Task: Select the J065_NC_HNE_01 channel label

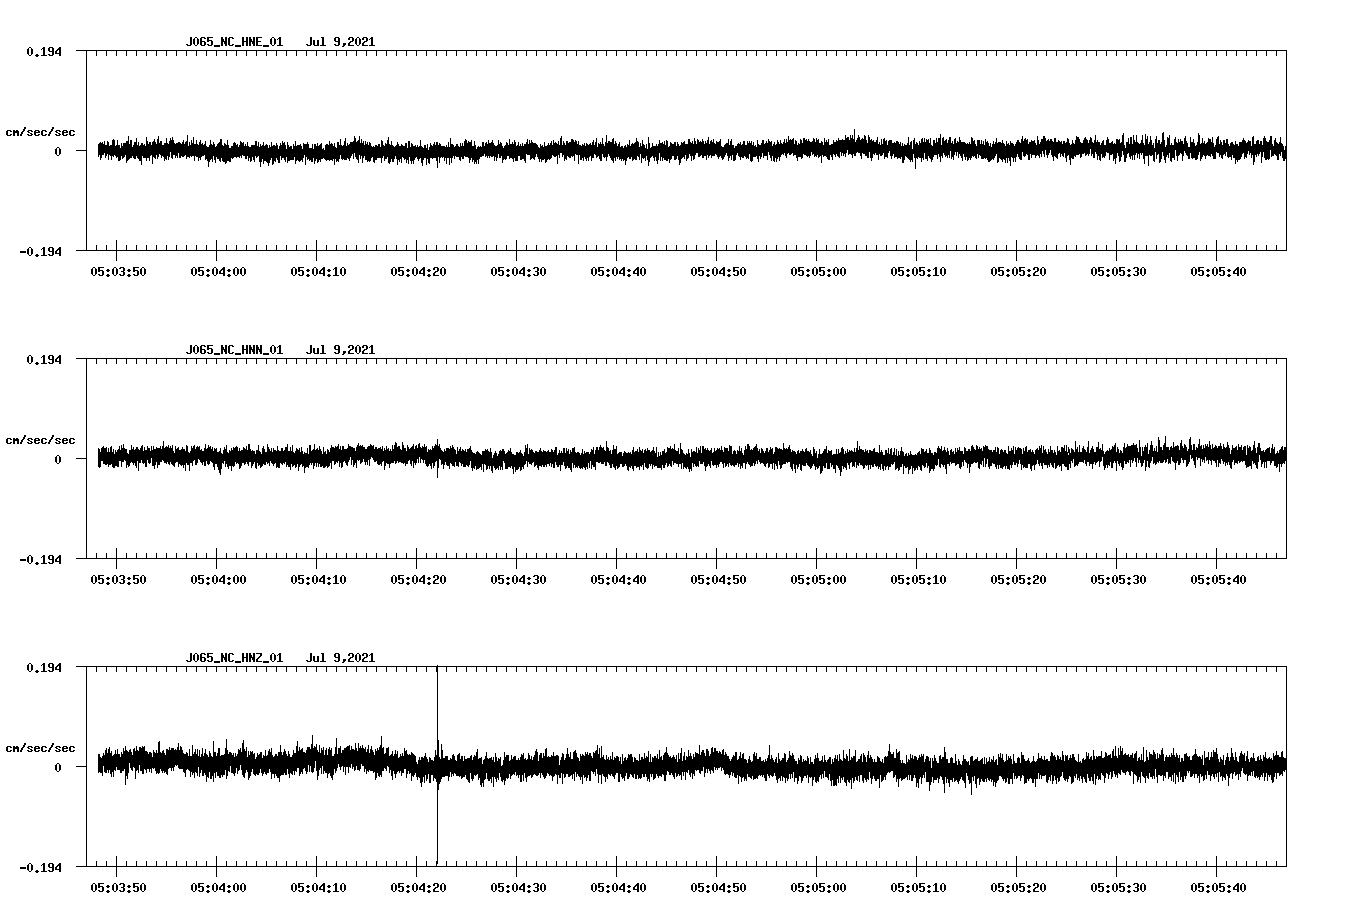Action: pos(233,42)
